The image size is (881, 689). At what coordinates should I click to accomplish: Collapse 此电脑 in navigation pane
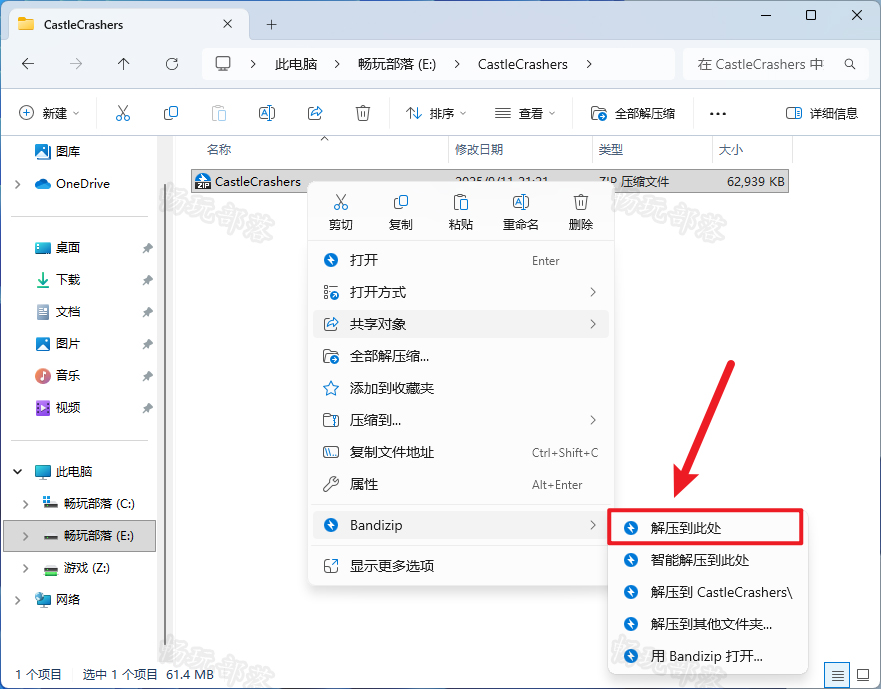tap(17, 472)
